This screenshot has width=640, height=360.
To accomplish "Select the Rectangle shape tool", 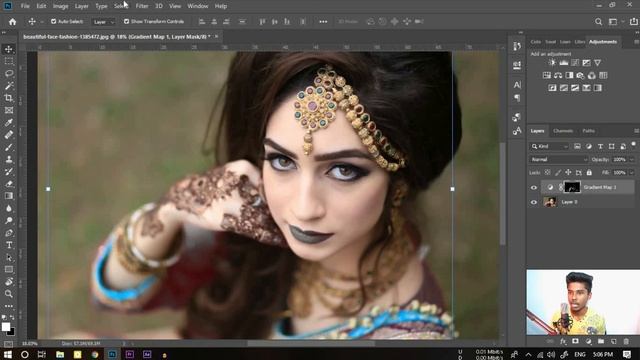I will pos(9,270).
